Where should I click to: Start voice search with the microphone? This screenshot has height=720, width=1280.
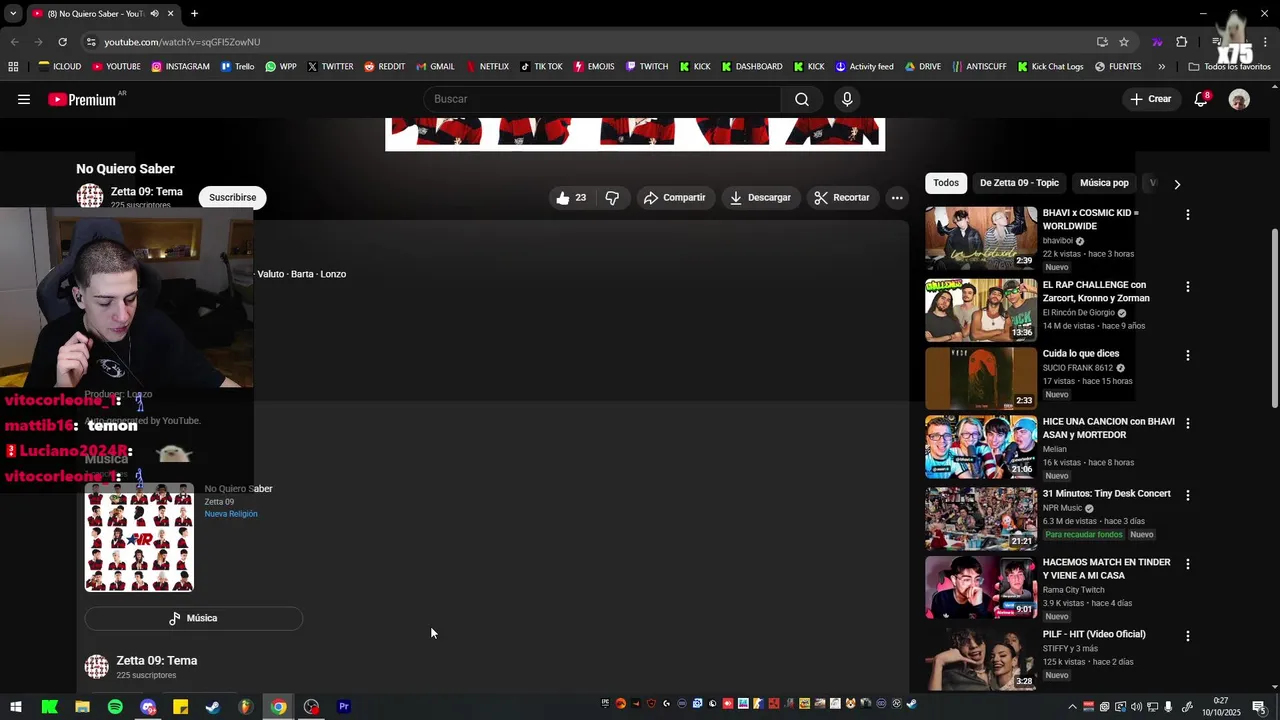pos(847,99)
